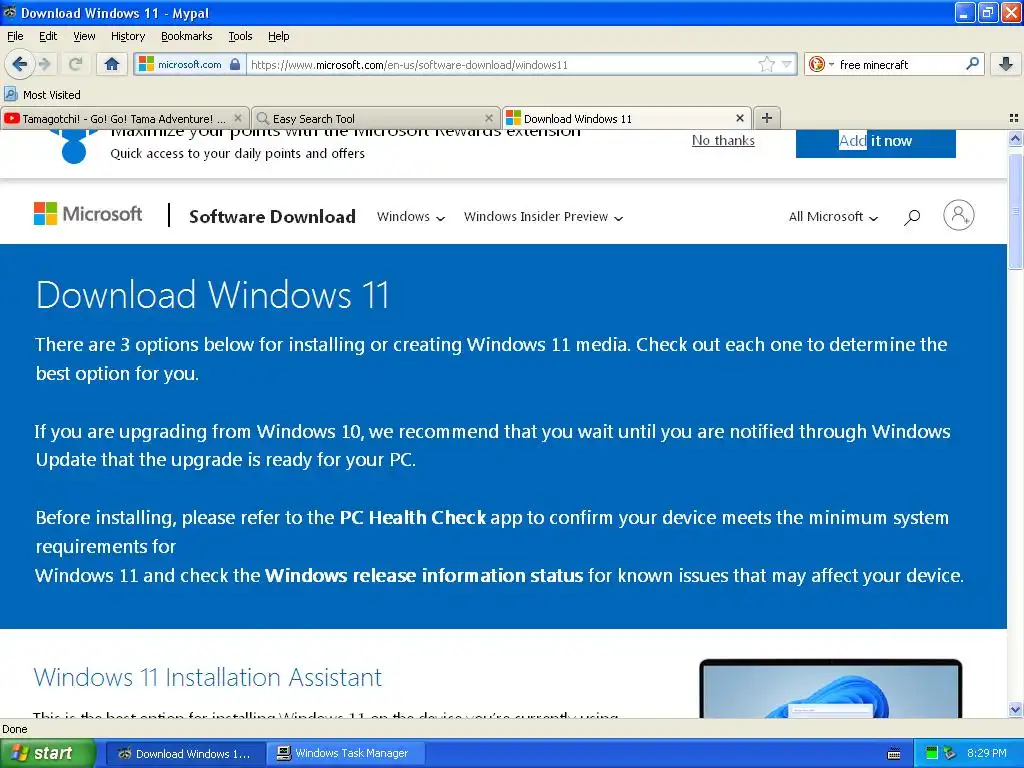Image resolution: width=1024 pixels, height=768 pixels.
Task: Open the Software Download link
Action: [272, 217]
